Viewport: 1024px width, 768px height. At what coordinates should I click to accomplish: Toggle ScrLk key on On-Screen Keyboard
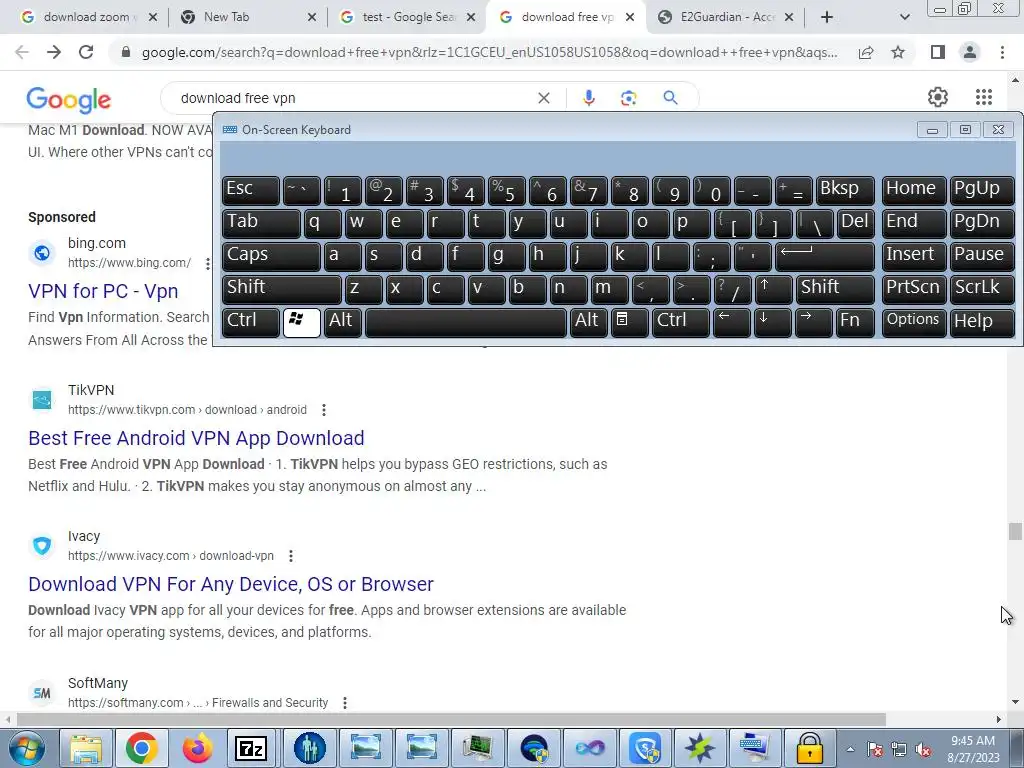982,289
